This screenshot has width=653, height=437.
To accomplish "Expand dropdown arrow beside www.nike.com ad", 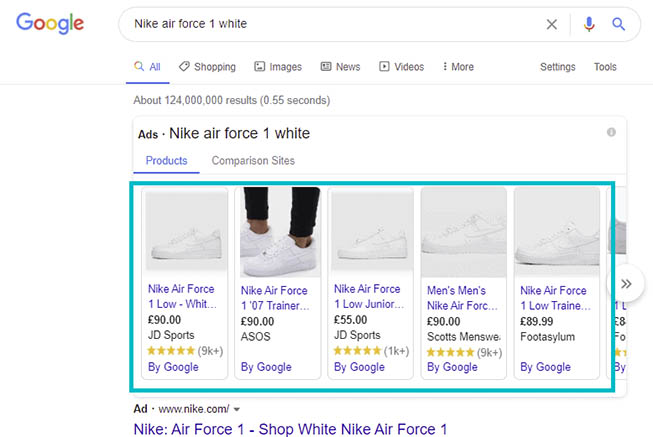I will (x=238, y=409).
